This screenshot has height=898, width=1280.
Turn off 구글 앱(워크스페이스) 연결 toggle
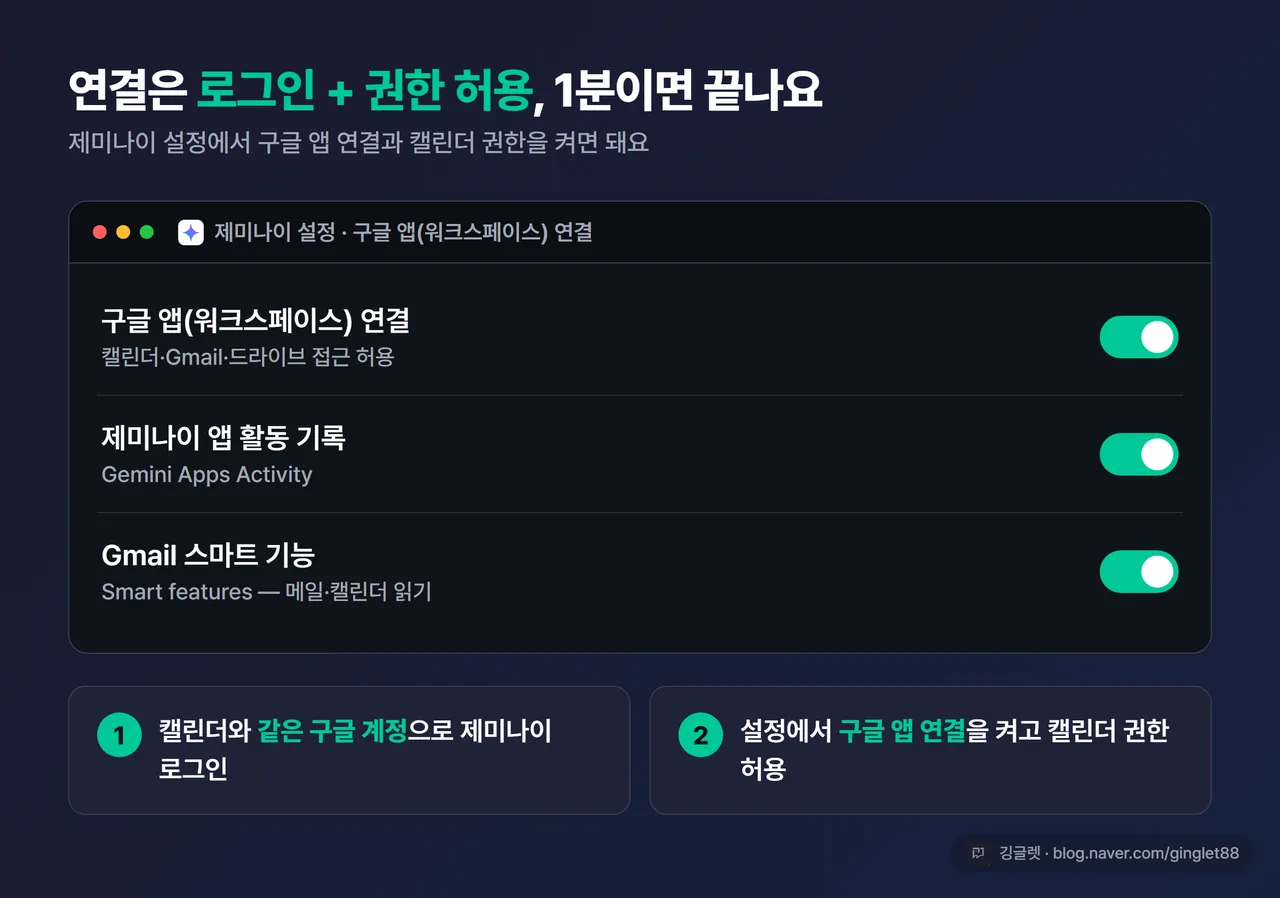coord(1139,337)
